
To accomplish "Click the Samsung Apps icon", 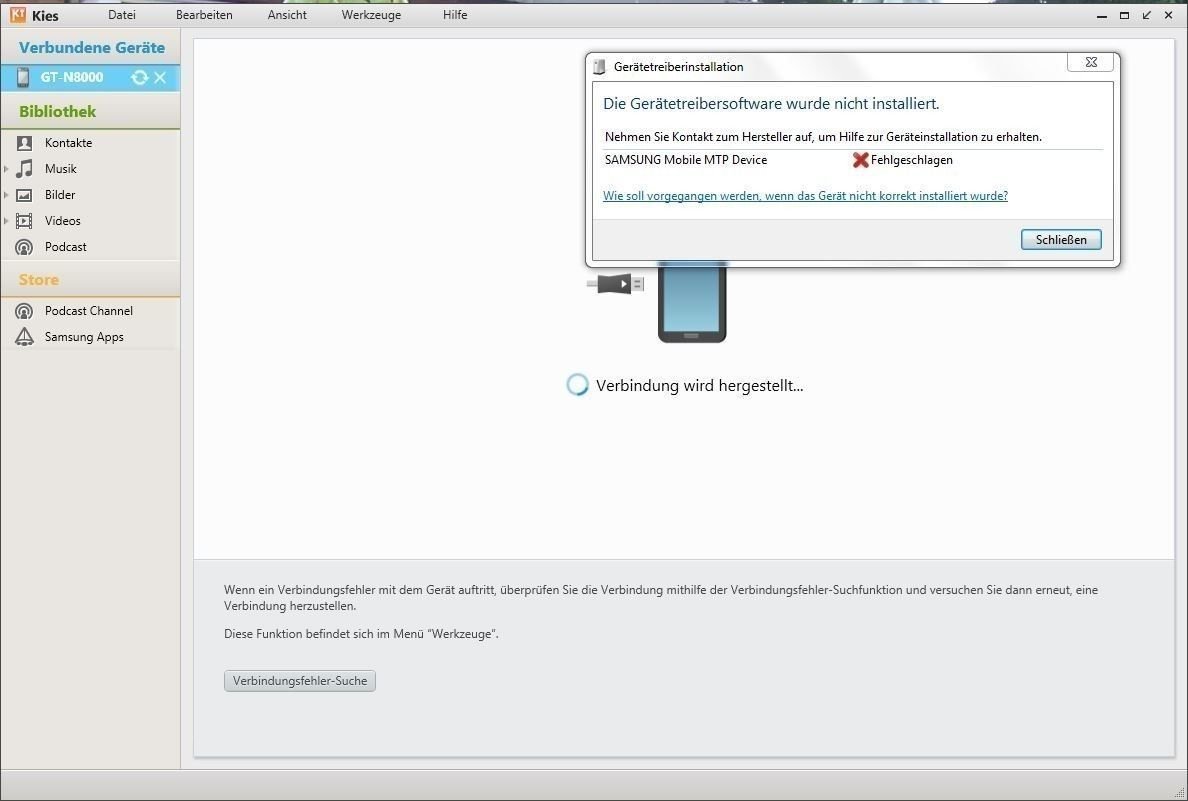I will [x=24, y=336].
